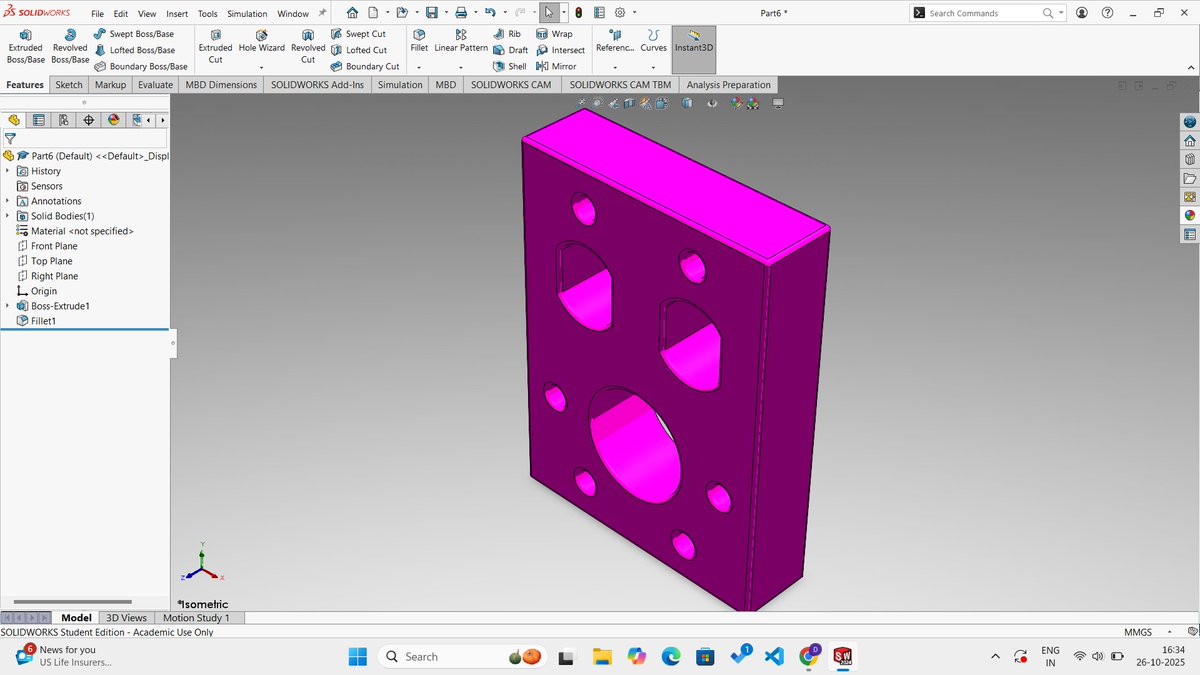Viewport: 1200px width, 675px height.
Task: Print the document
Action: 461,13
